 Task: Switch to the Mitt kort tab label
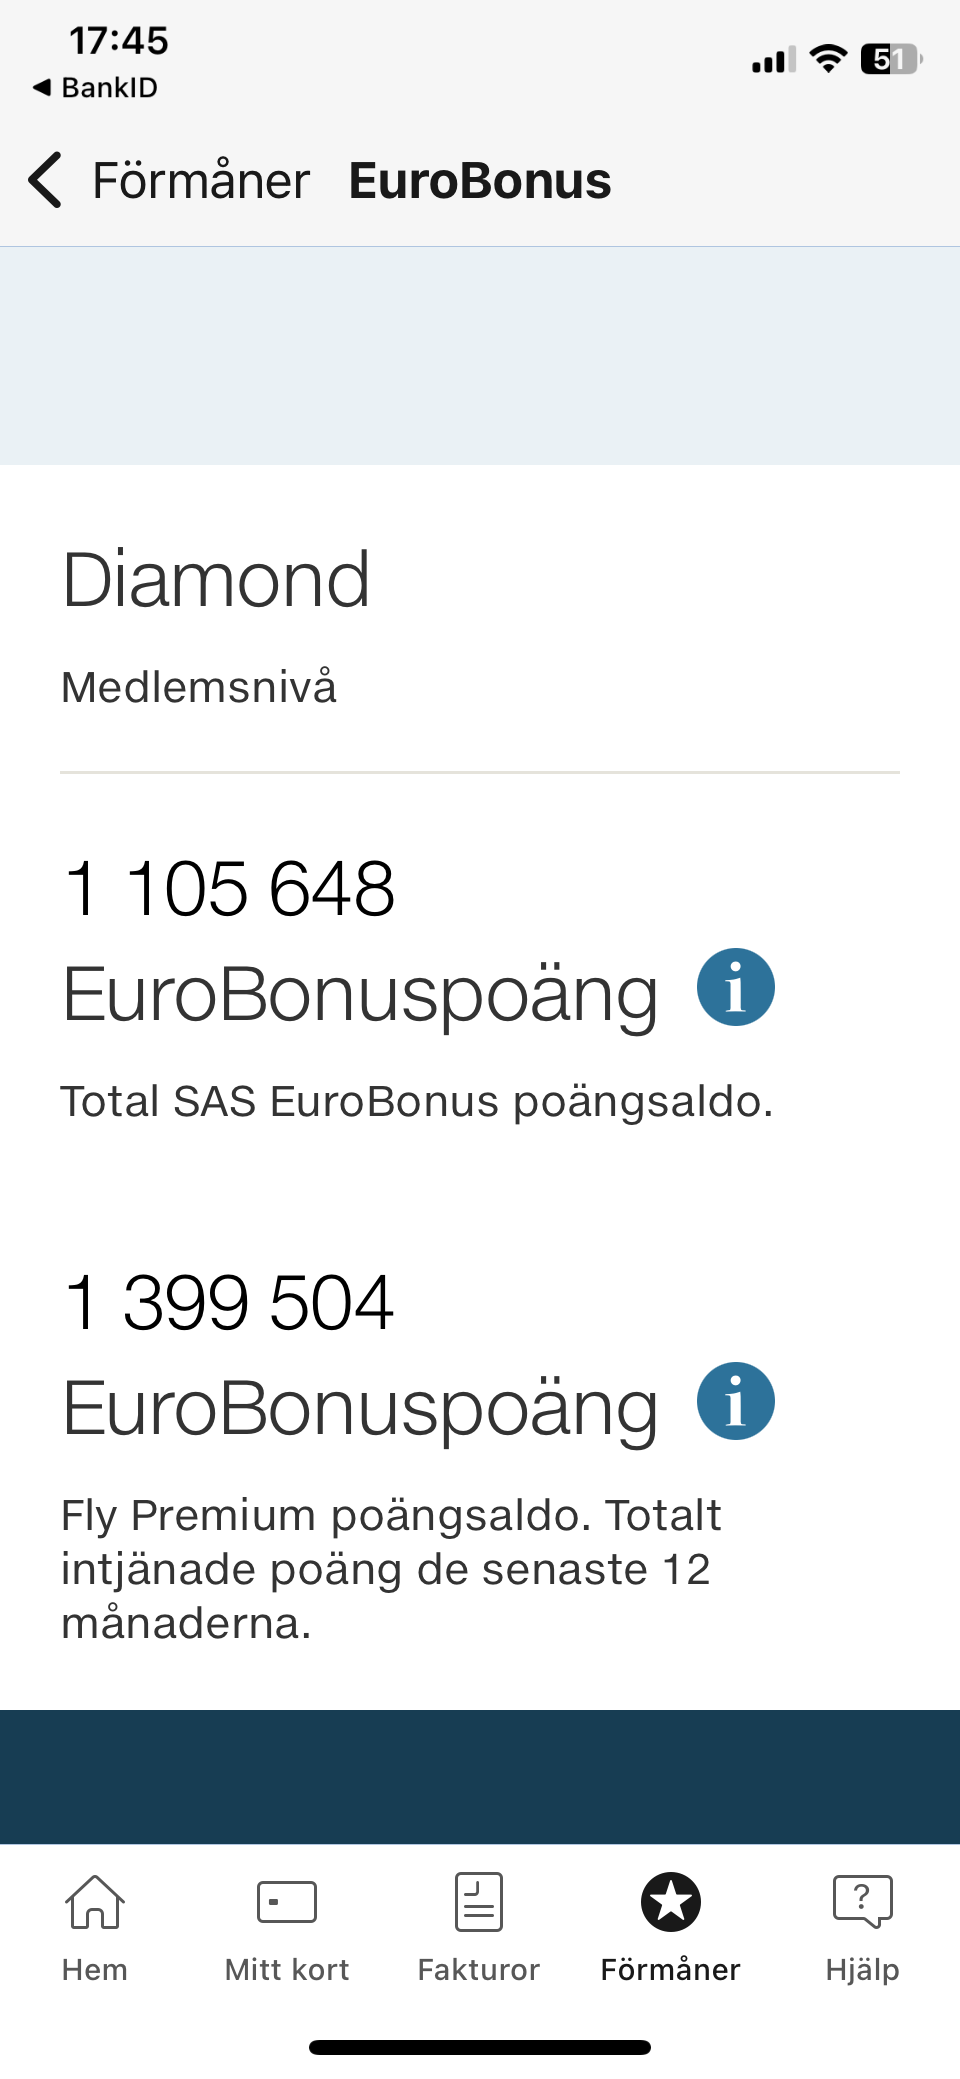click(287, 1970)
